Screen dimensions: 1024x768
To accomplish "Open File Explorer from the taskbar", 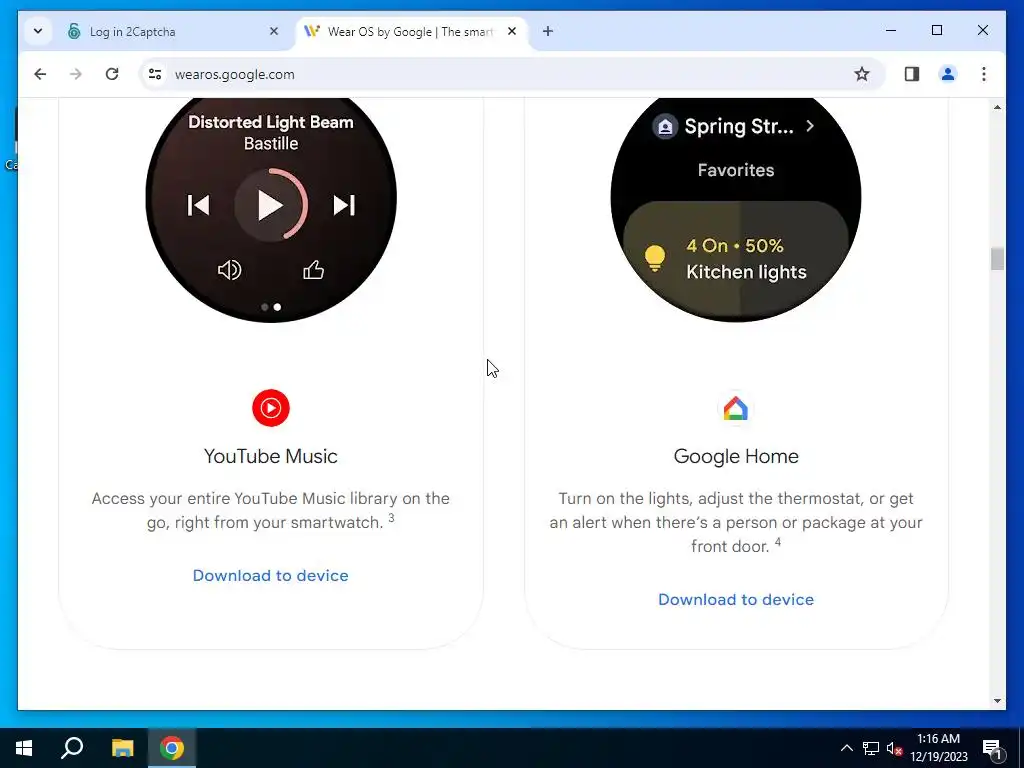I will 122,748.
